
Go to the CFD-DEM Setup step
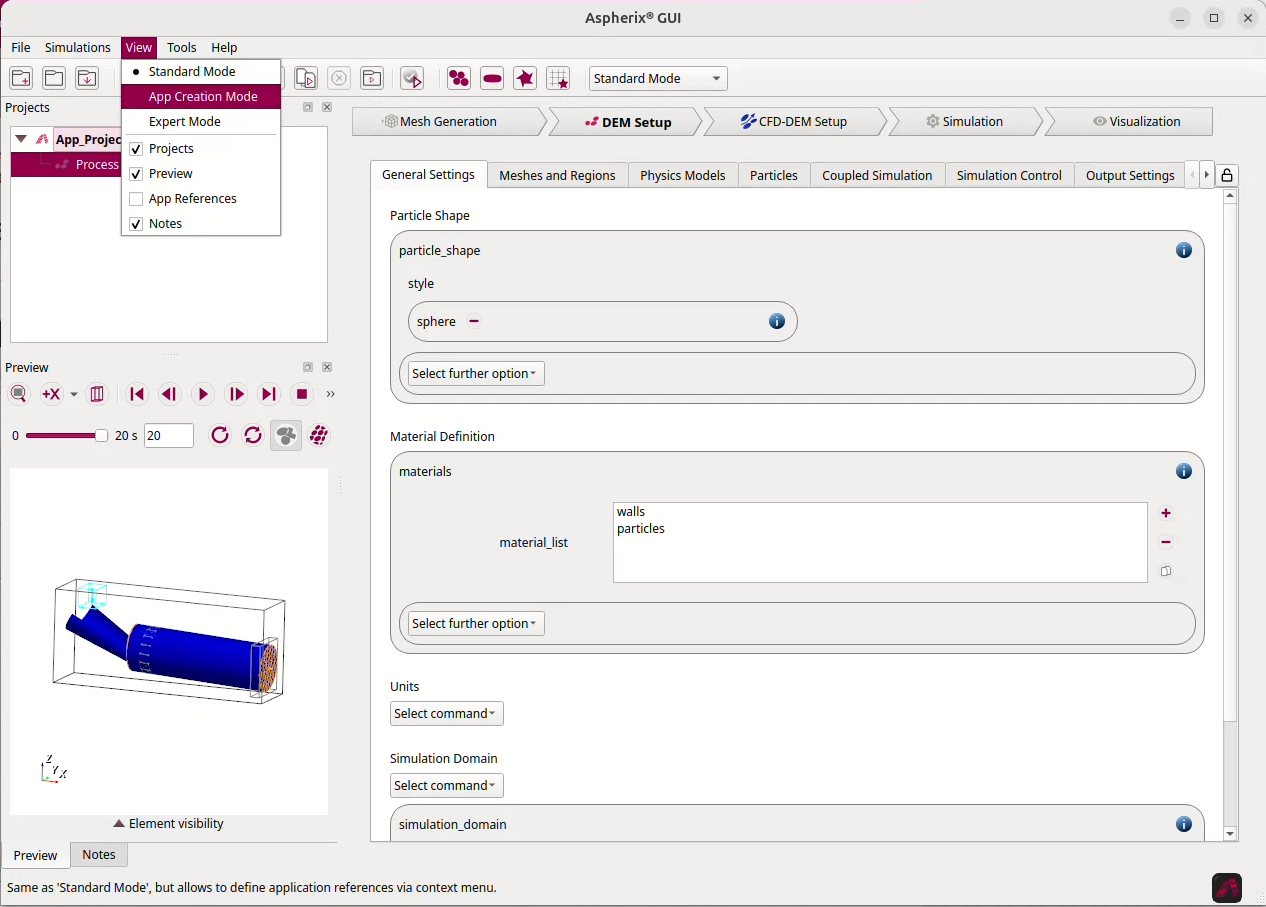tap(794, 121)
